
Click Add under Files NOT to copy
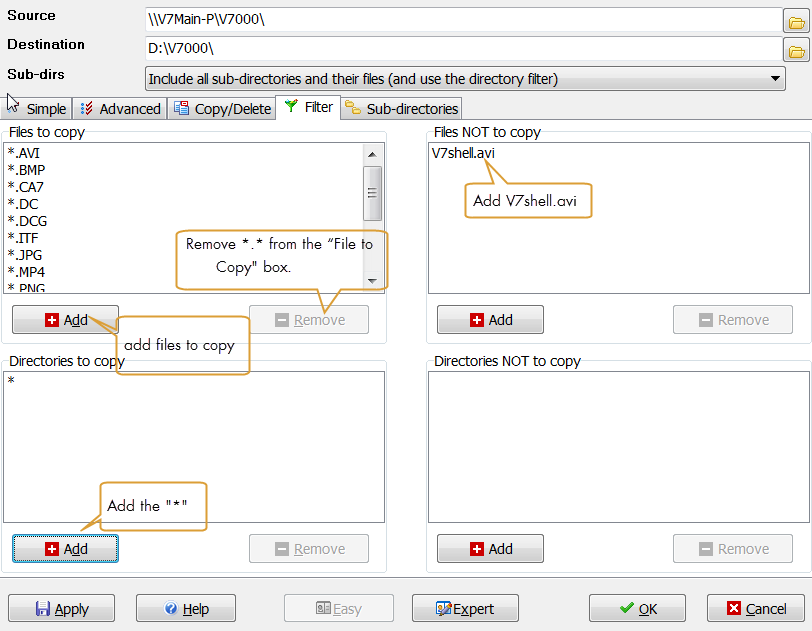pos(490,320)
